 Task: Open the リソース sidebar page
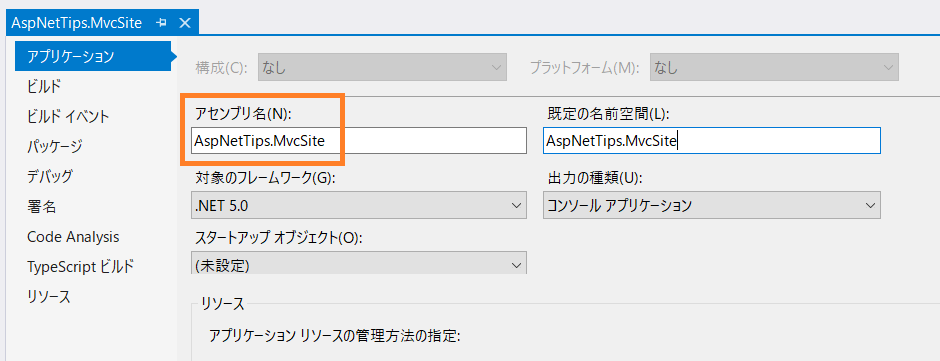click(x=49, y=297)
